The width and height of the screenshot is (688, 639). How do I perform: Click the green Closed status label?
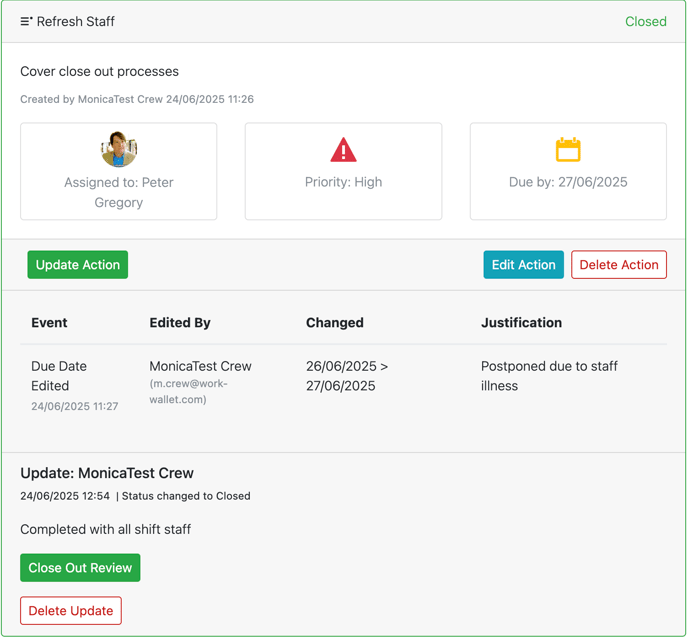(x=645, y=22)
